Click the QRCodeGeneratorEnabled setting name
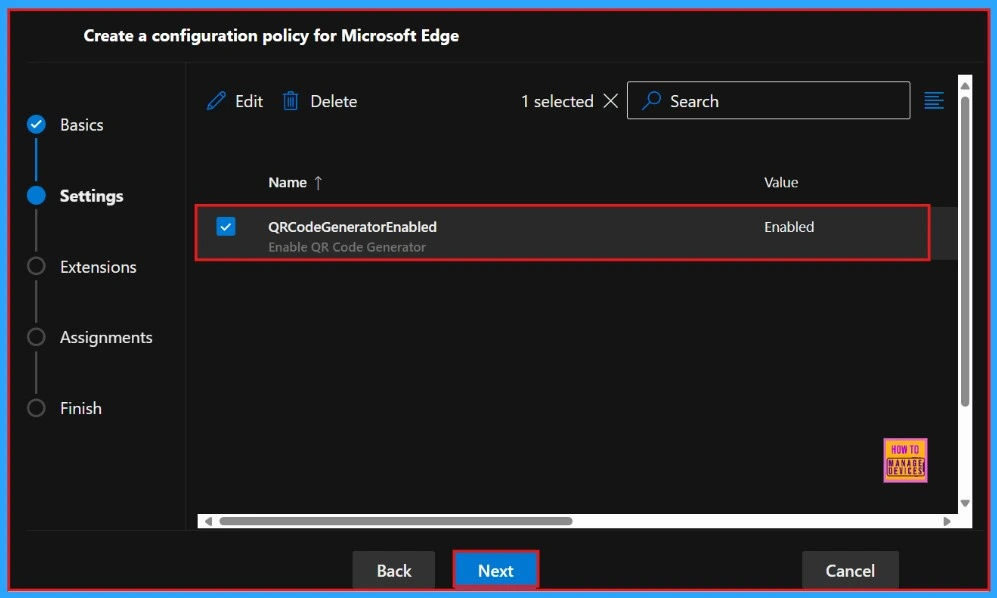Viewport: 997px width, 598px height. [352, 227]
